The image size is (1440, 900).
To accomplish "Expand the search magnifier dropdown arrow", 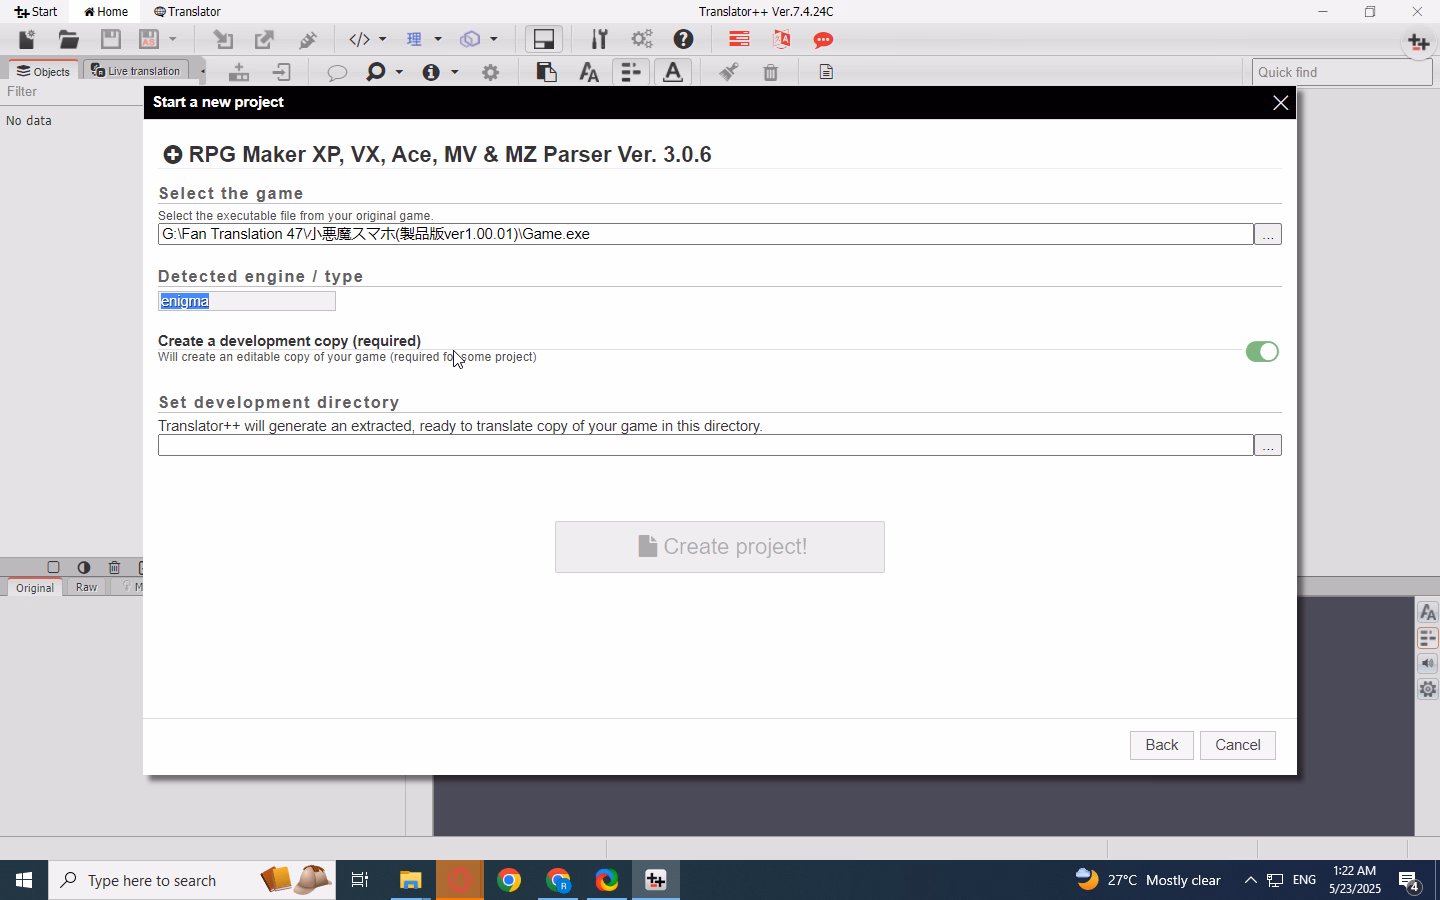I will click(399, 72).
